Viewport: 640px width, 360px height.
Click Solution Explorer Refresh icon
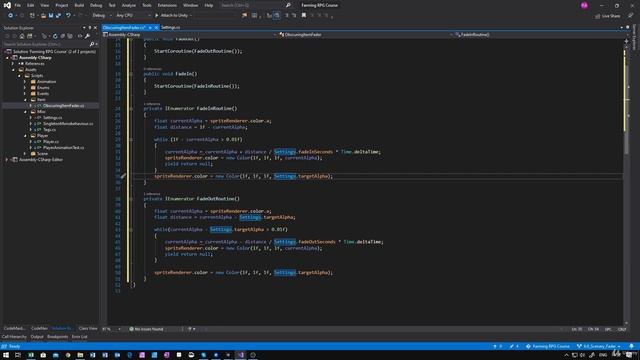click(55, 36)
